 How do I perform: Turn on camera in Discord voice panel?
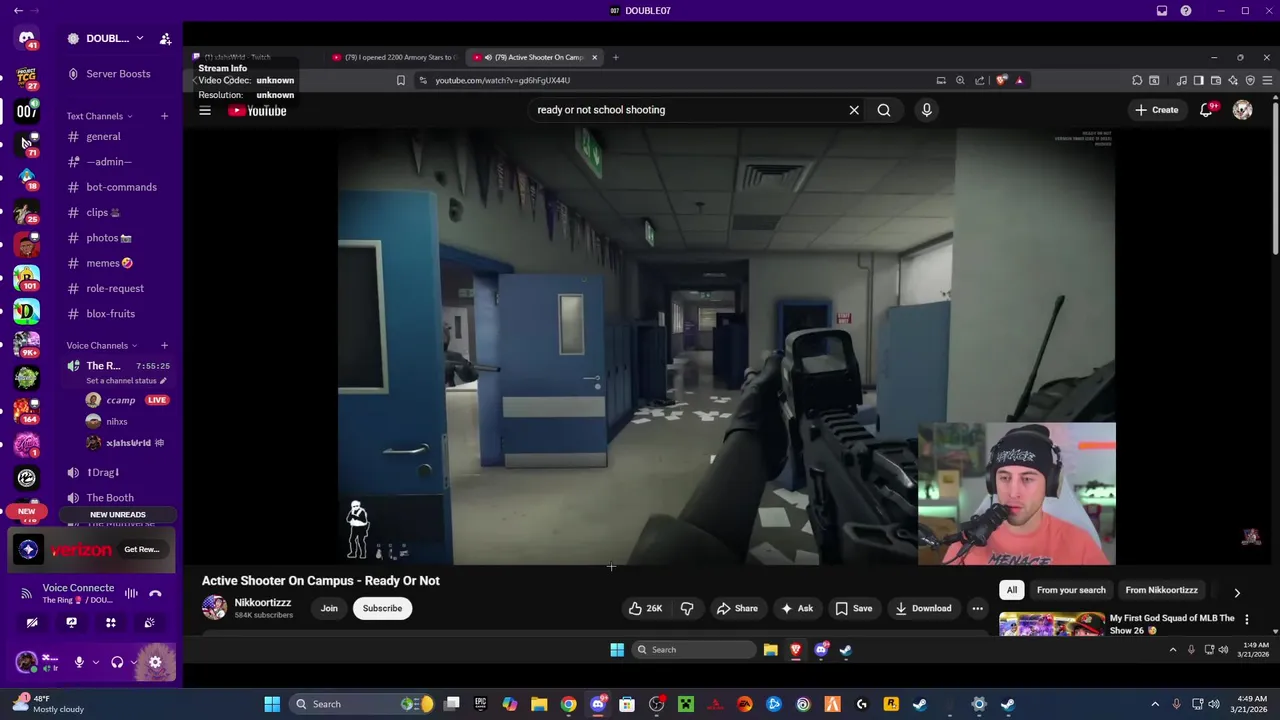[x=32, y=622]
